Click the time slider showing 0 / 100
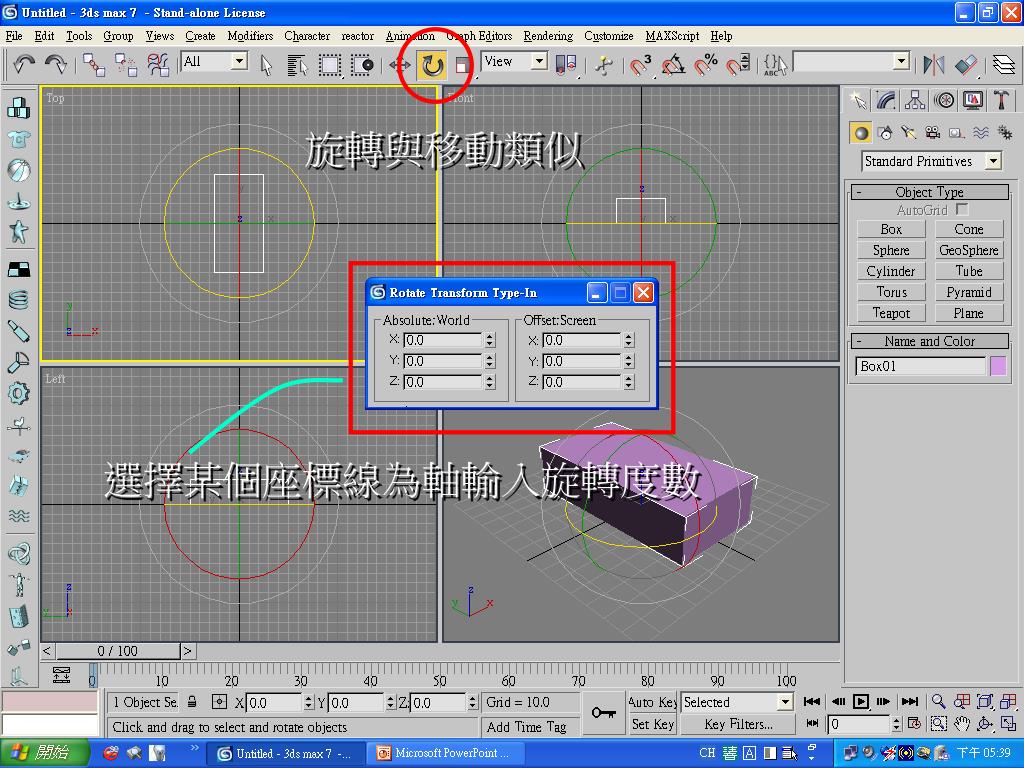This screenshot has width=1024, height=768. tap(118, 651)
